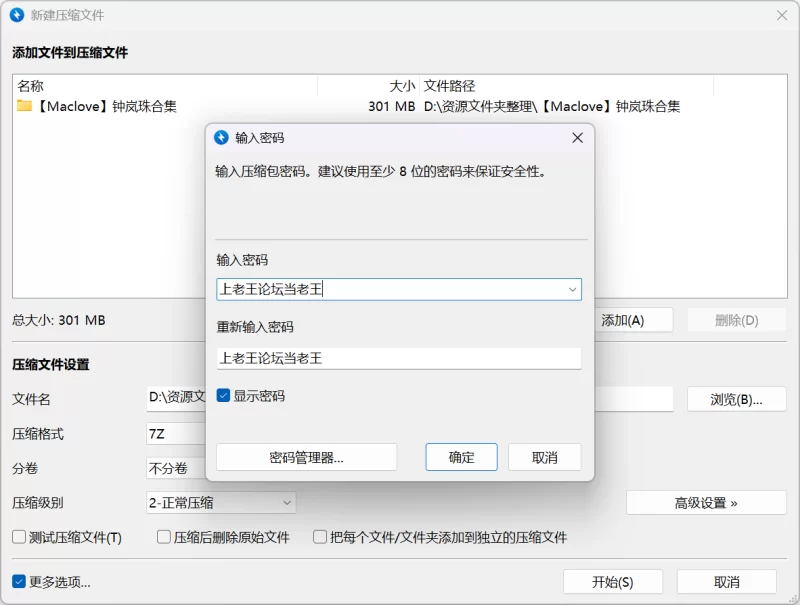The height and width of the screenshot is (605, 800).
Task: Open the 7Z compression format dropdown
Action: 176,434
